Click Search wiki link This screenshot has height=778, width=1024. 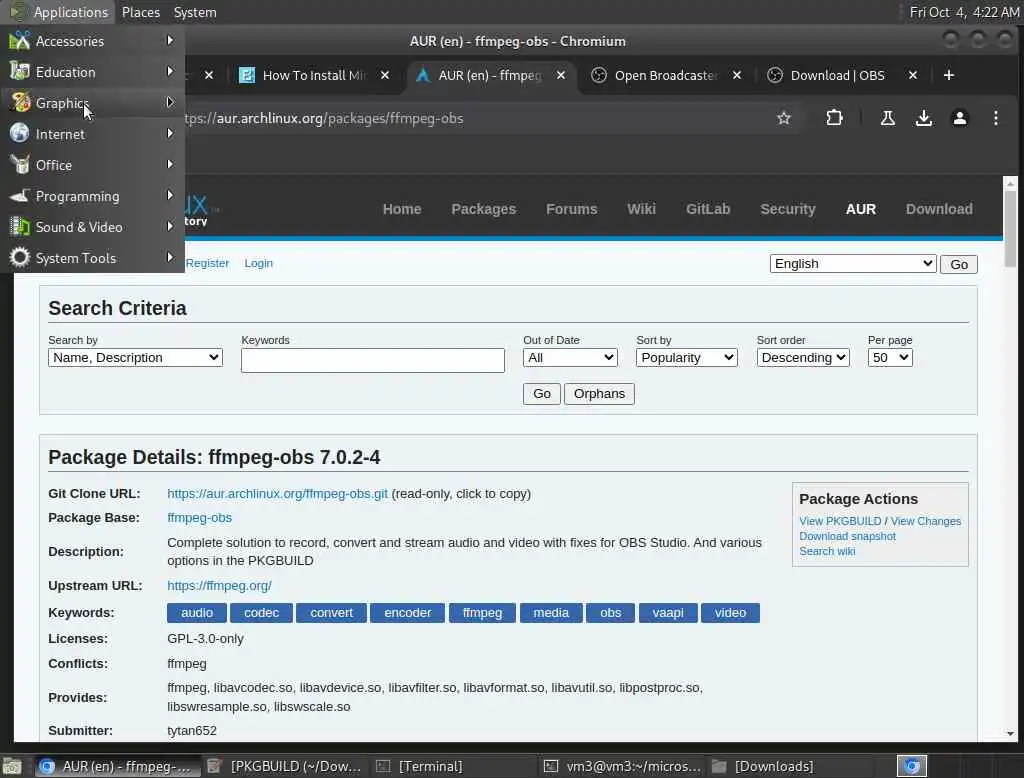(827, 551)
